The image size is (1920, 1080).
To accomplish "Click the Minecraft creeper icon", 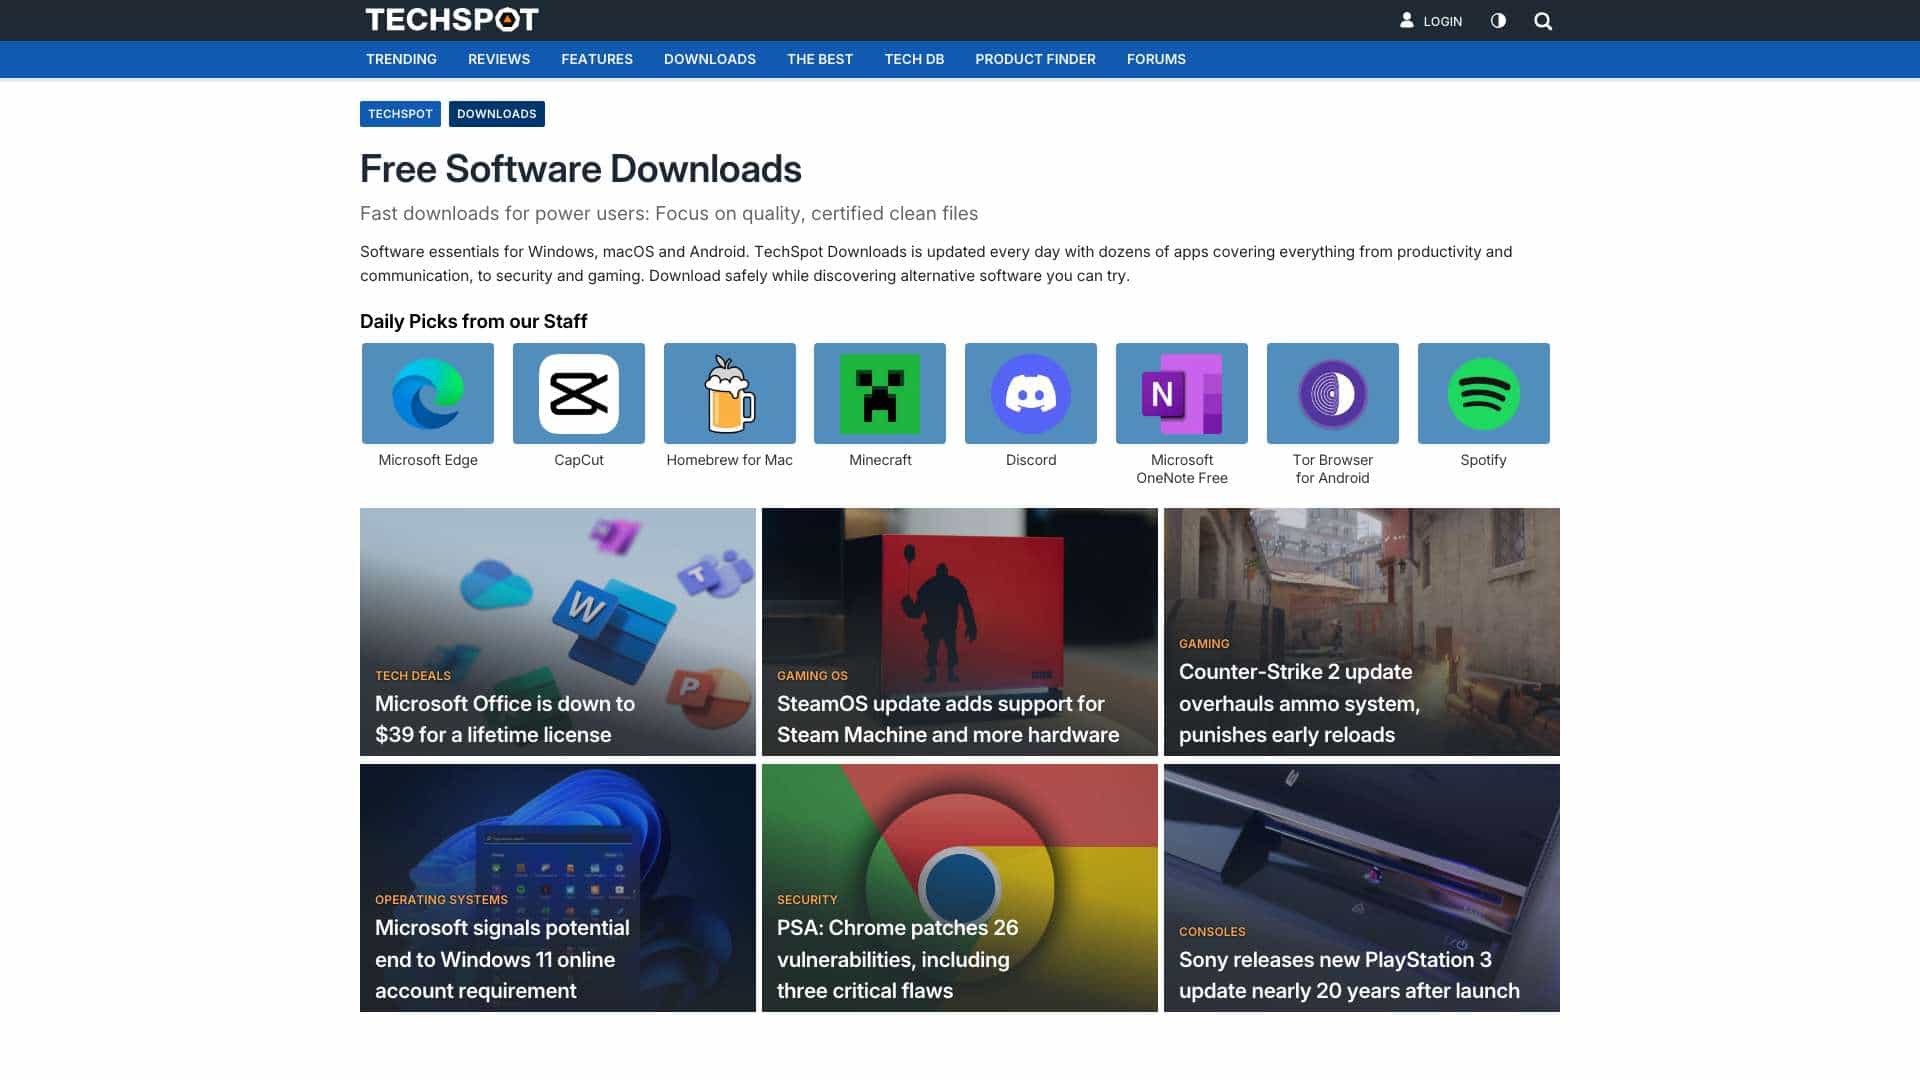I will point(880,393).
